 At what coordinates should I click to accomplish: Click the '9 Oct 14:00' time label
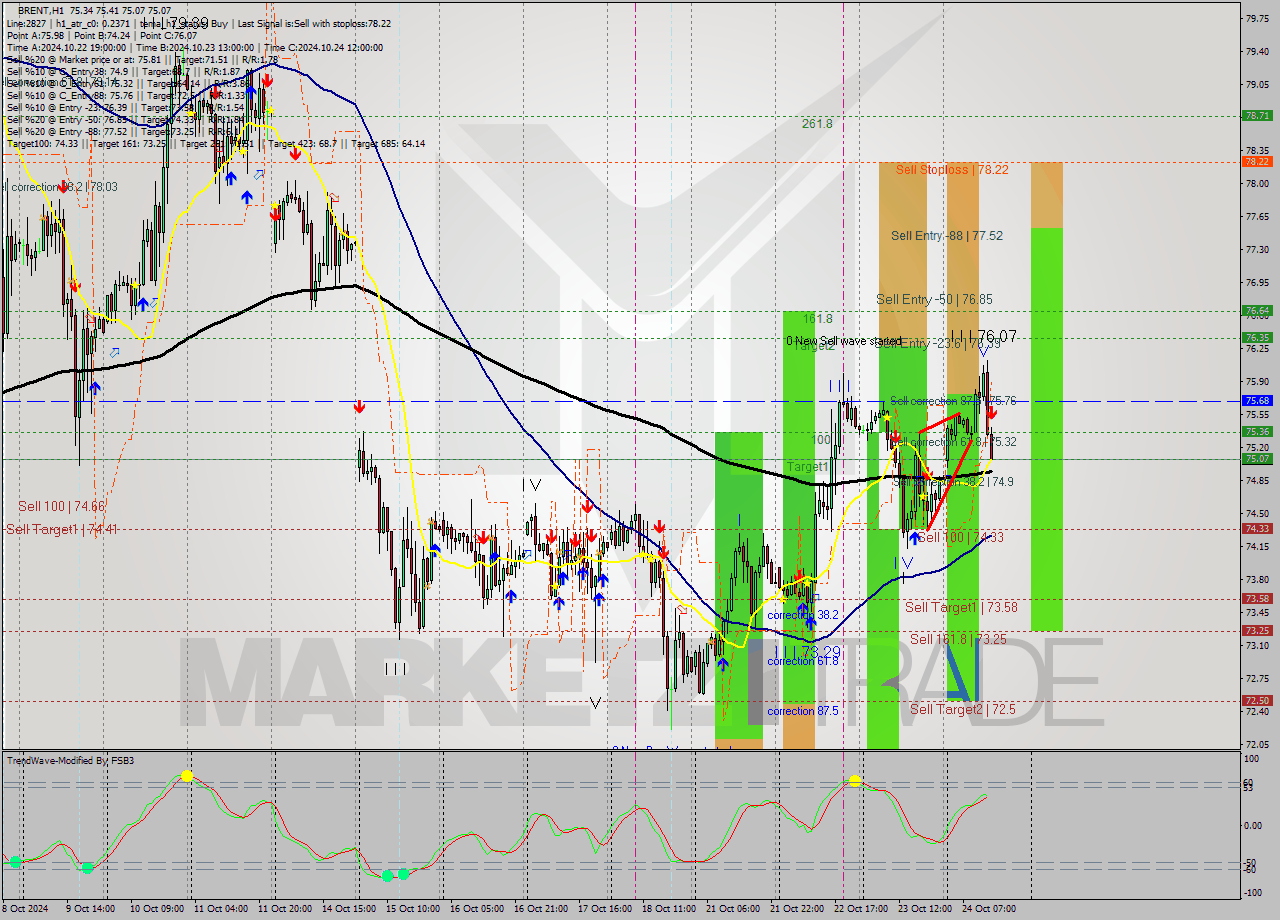91,909
